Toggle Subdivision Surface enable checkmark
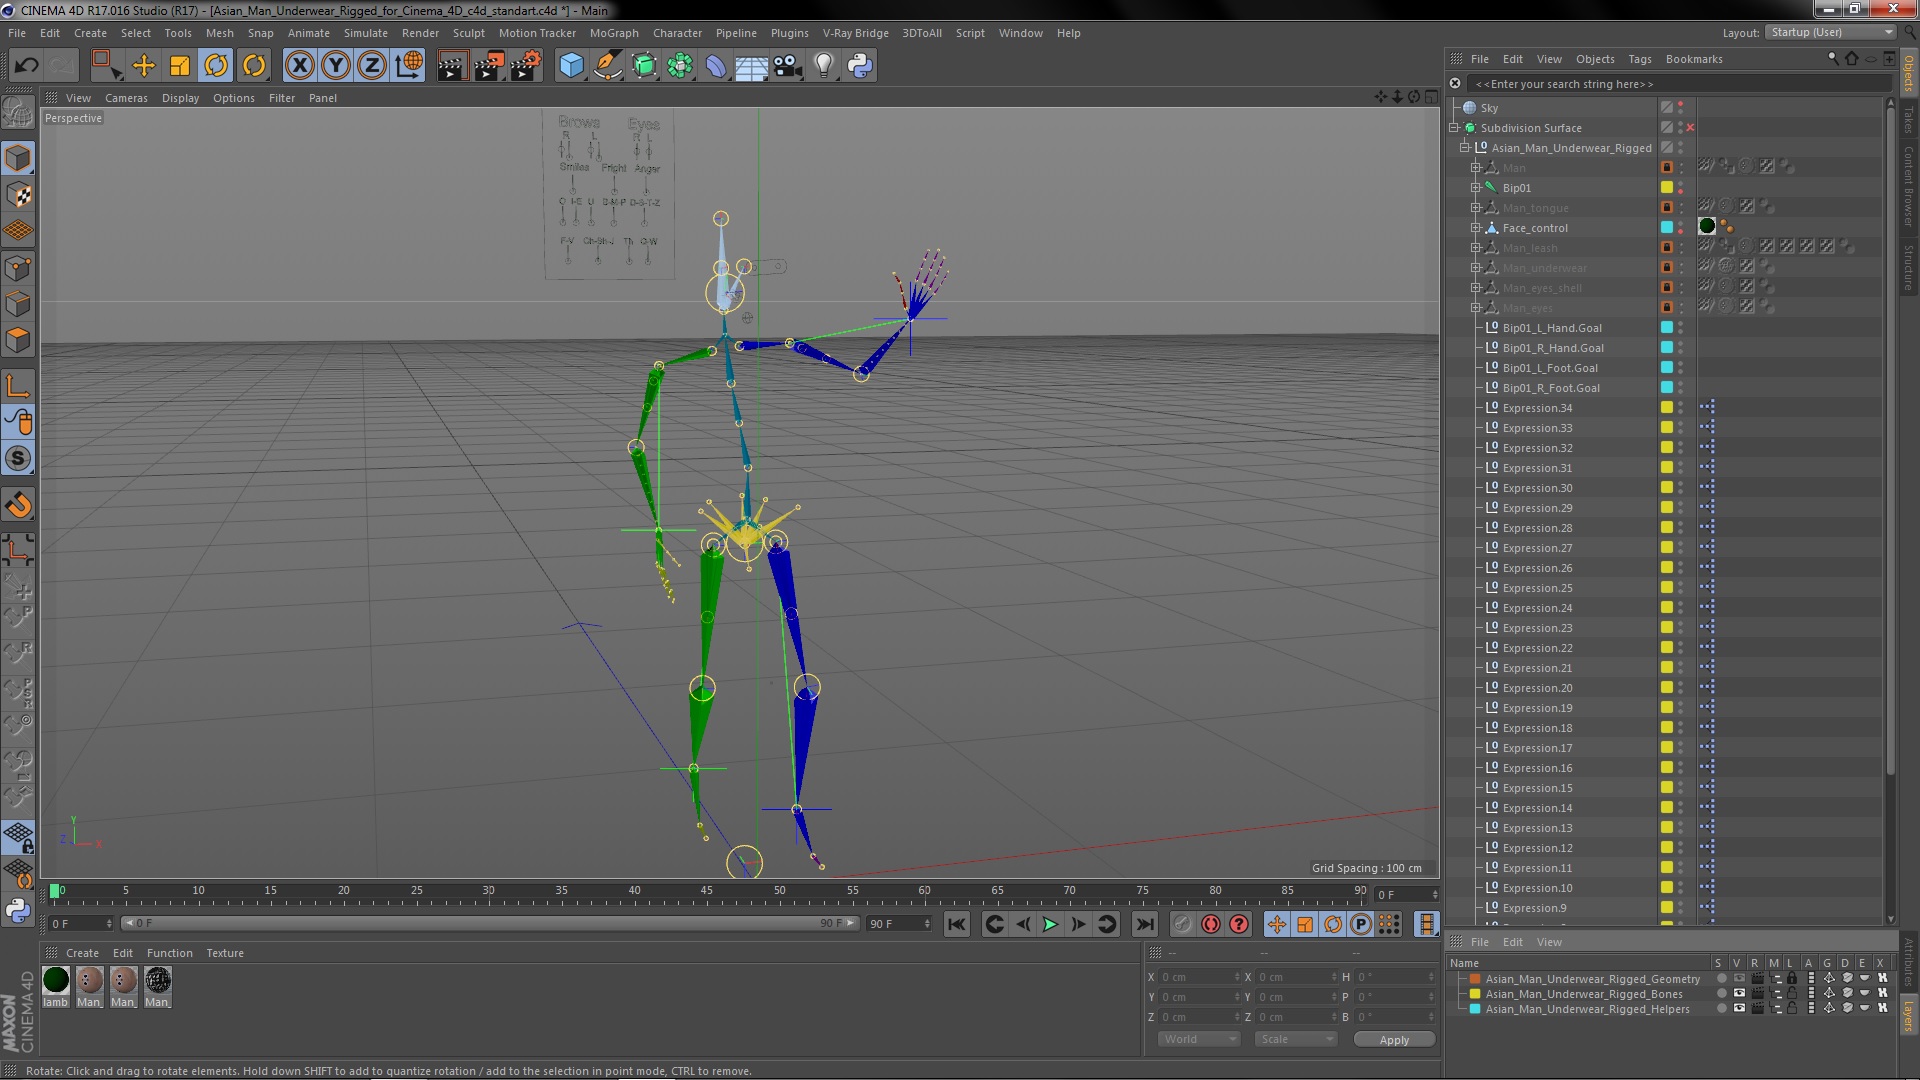 click(x=1690, y=128)
